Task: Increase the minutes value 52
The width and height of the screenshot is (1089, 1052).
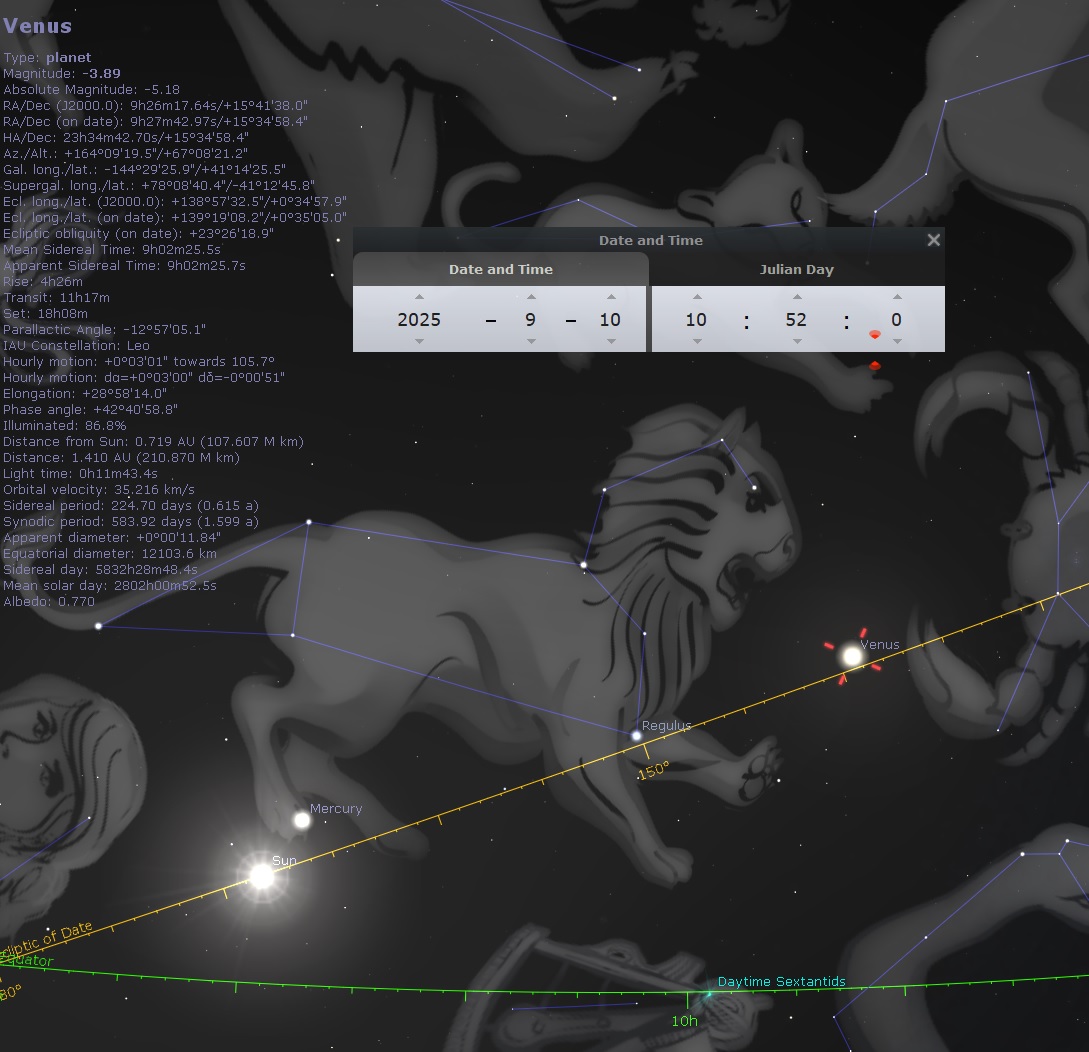Action: [x=797, y=297]
